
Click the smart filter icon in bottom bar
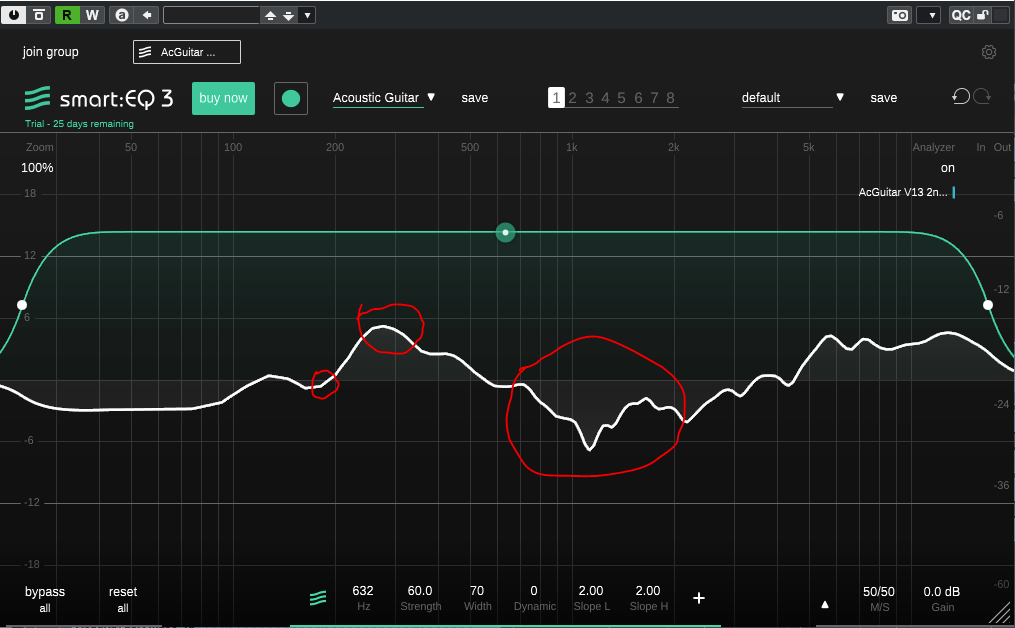[x=318, y=598]
